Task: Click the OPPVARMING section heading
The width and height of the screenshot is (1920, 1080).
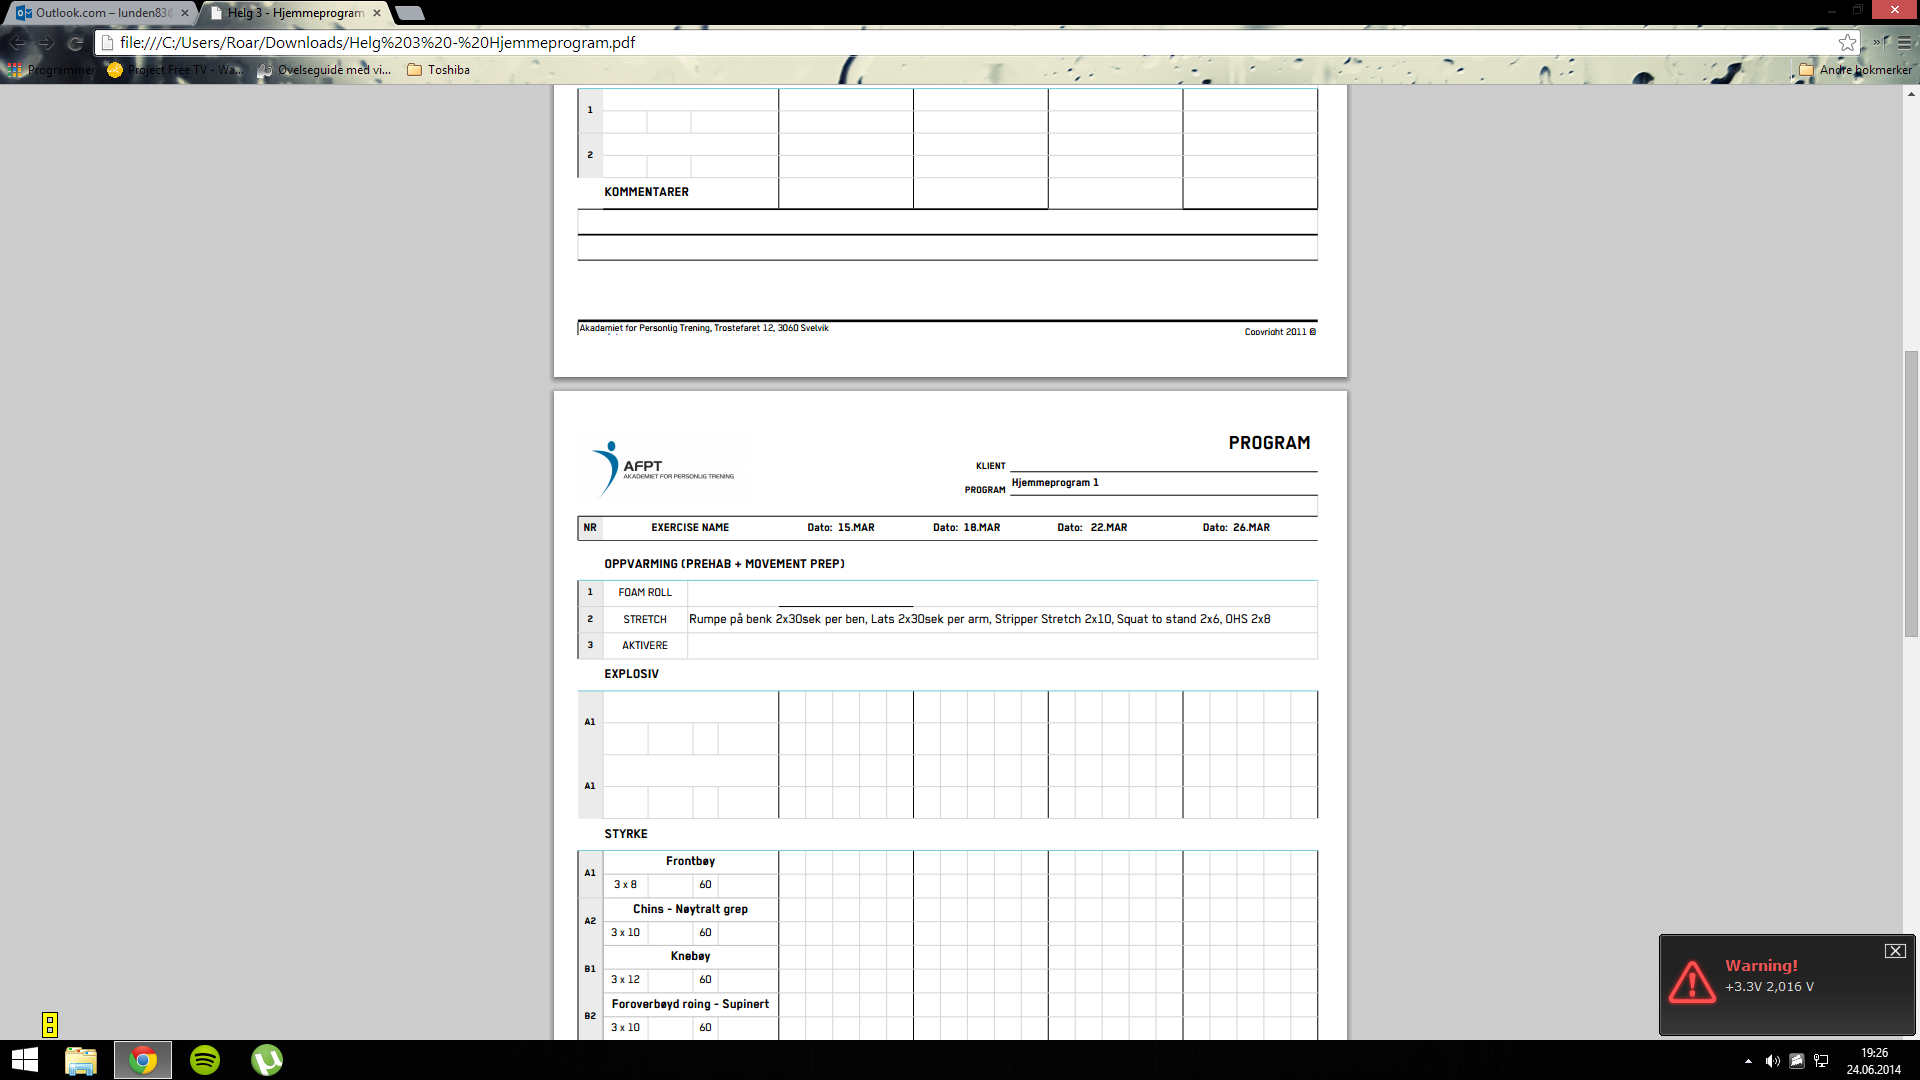Action: [x=724, y=564]
